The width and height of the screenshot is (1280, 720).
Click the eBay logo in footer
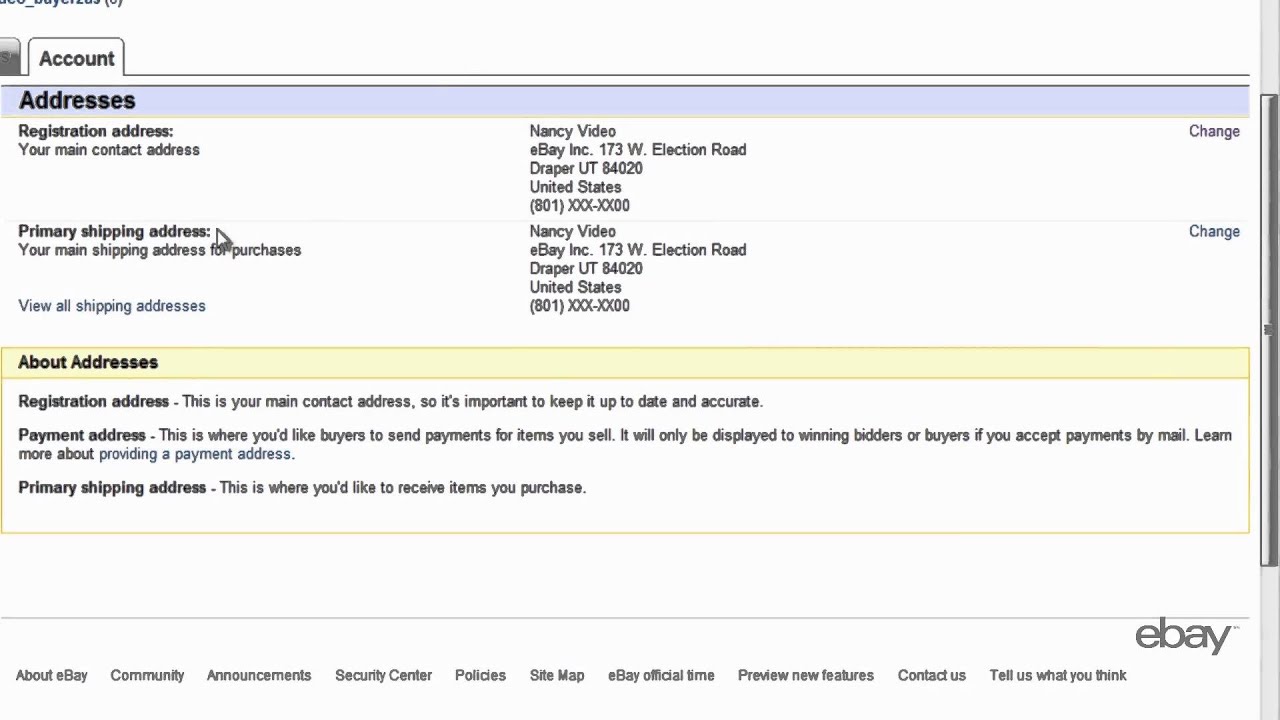tap(1186, 636)
